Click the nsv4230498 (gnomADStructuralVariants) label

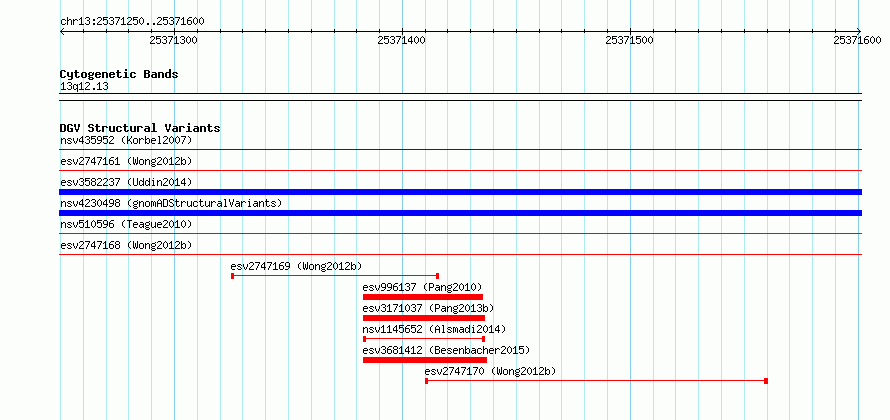tap(171, 203)
